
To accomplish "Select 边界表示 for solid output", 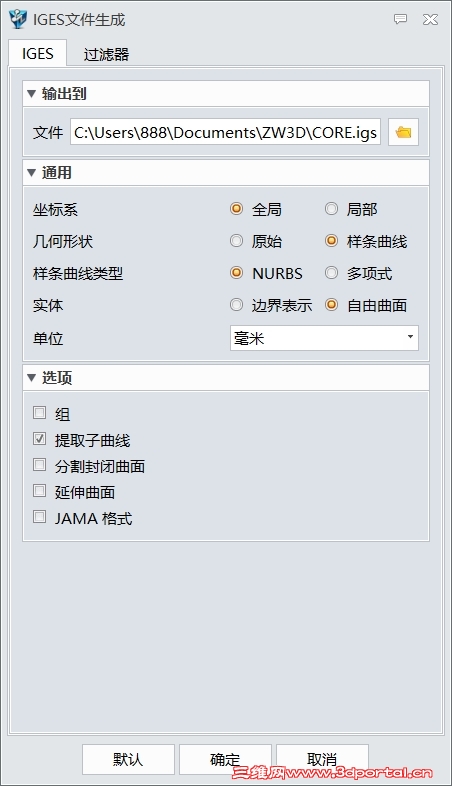I will click(237, 305).
